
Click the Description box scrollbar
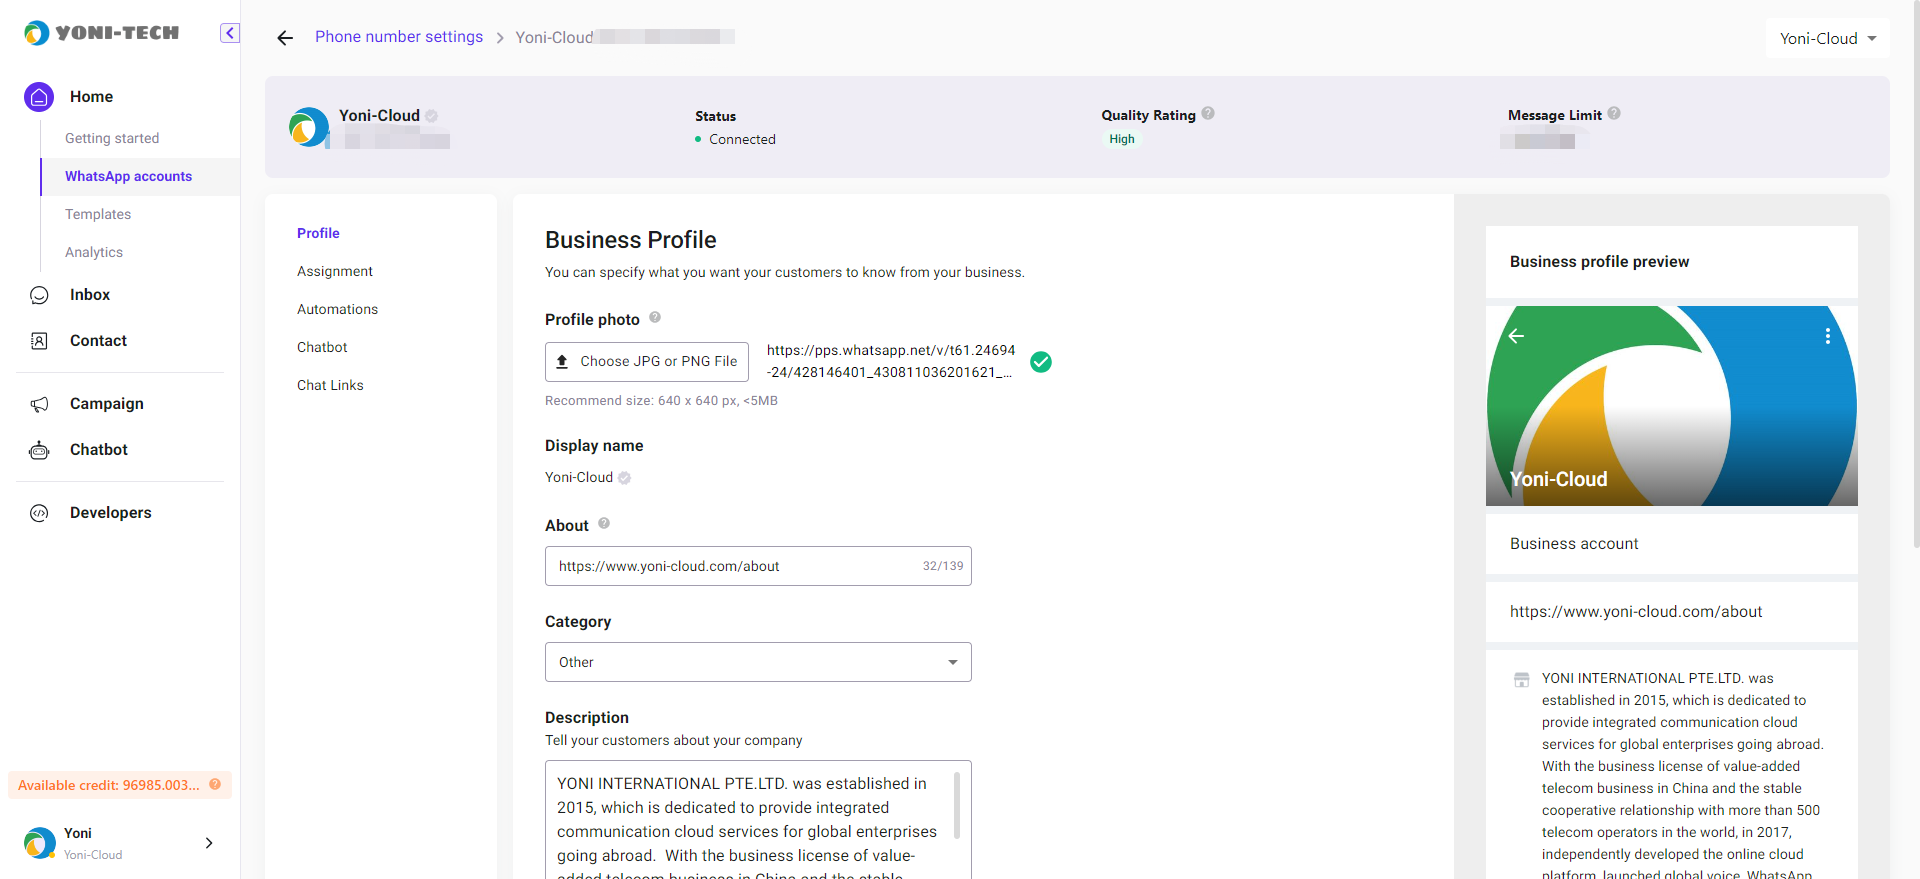[x=957, y=805]
